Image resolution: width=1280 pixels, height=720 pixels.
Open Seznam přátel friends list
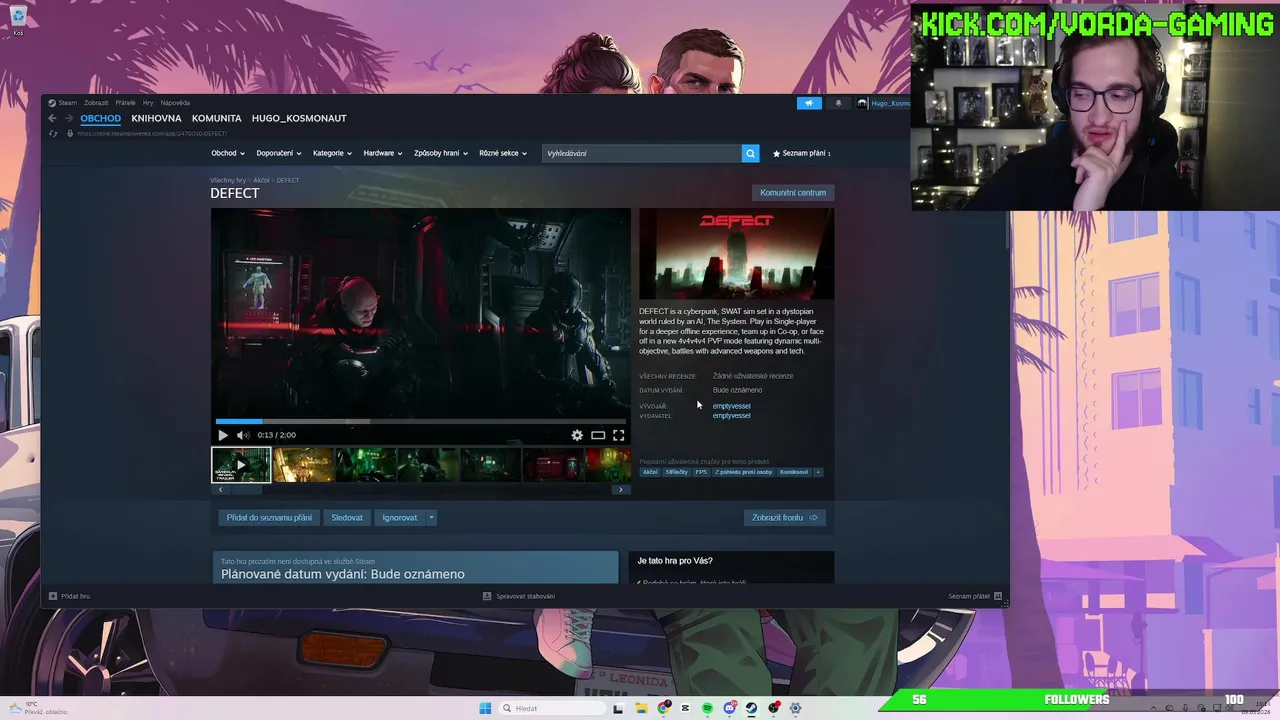point(975,596)
